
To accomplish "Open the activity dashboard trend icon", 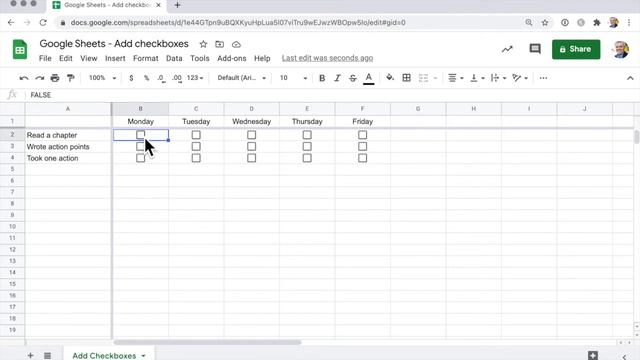I will click(x=507, y=49).
